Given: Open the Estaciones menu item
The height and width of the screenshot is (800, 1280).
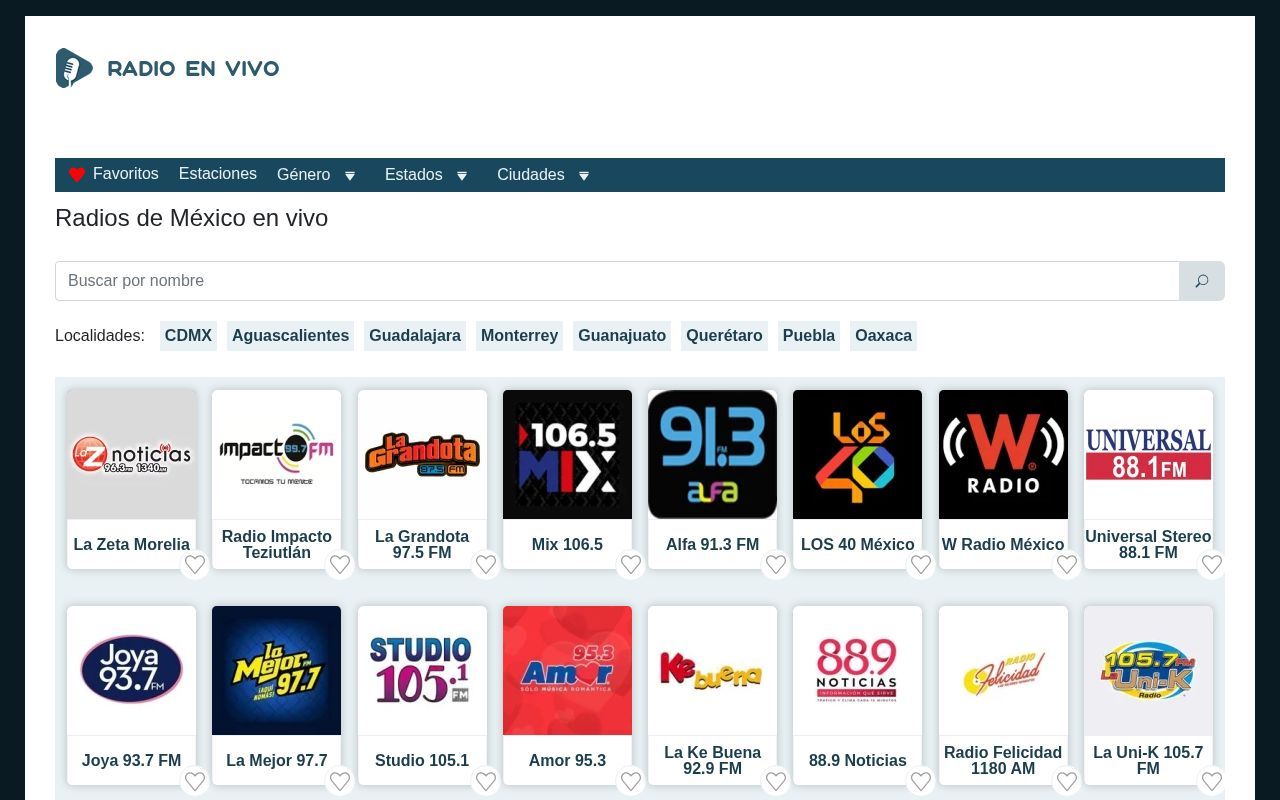Looking at the screenshot, I should tap(218, 174).
